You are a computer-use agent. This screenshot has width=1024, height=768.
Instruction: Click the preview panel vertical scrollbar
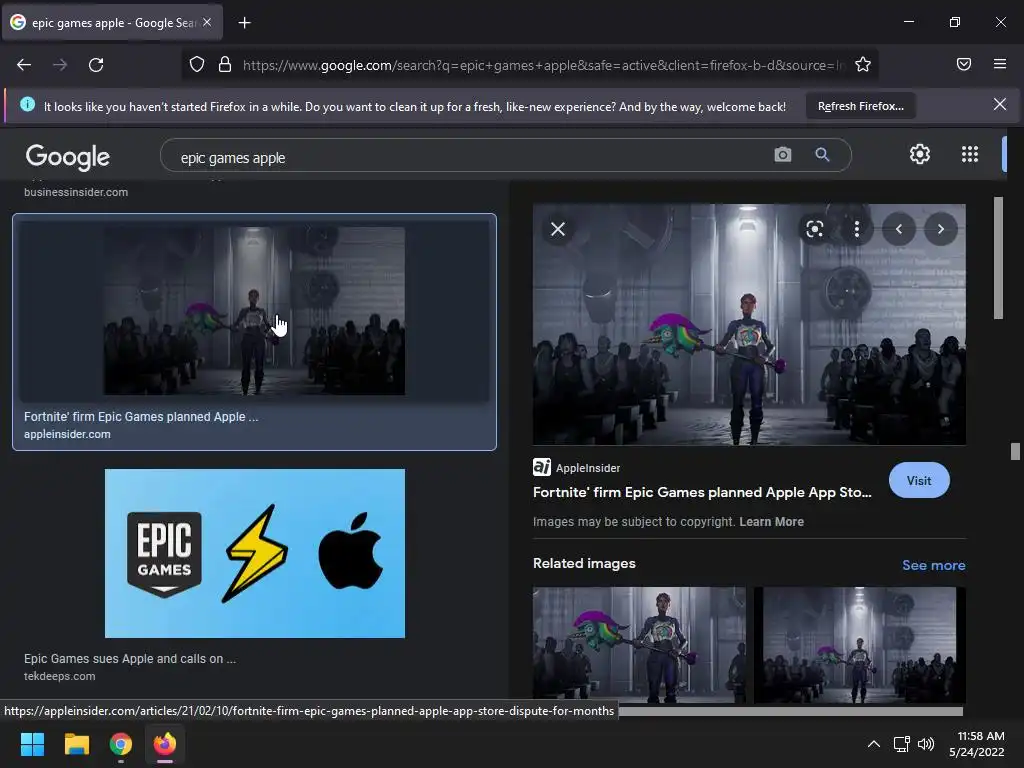pyautogui.click(x=998, y=258)
